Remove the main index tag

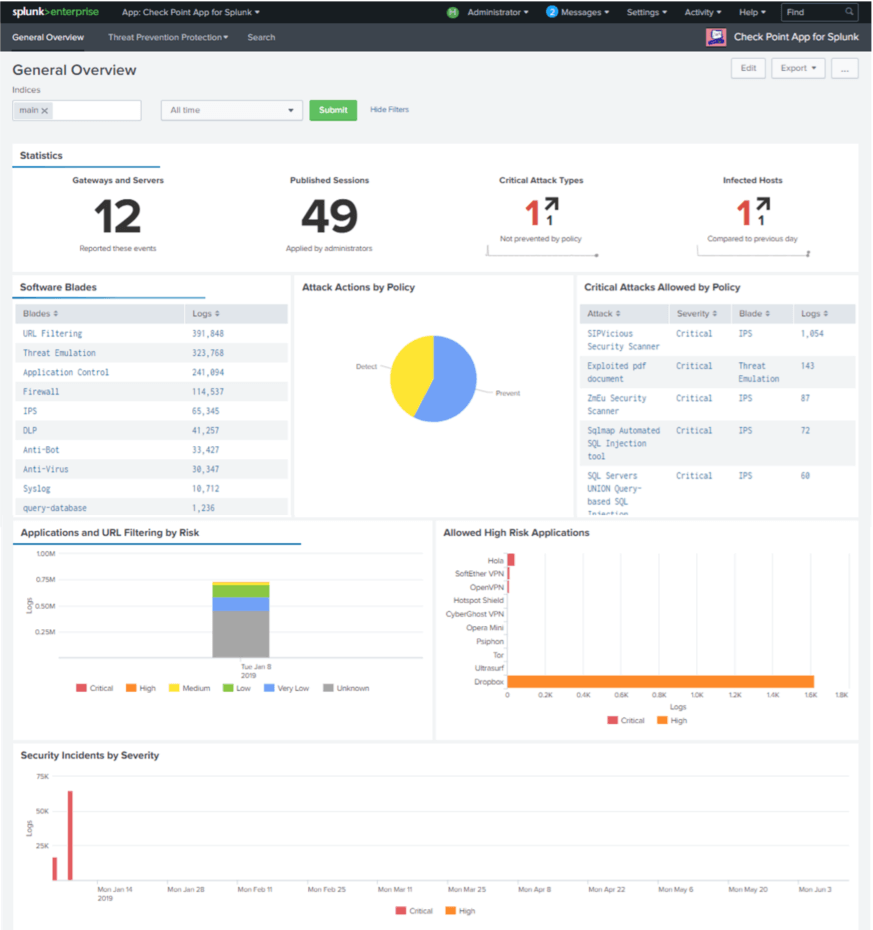[44, 110]
